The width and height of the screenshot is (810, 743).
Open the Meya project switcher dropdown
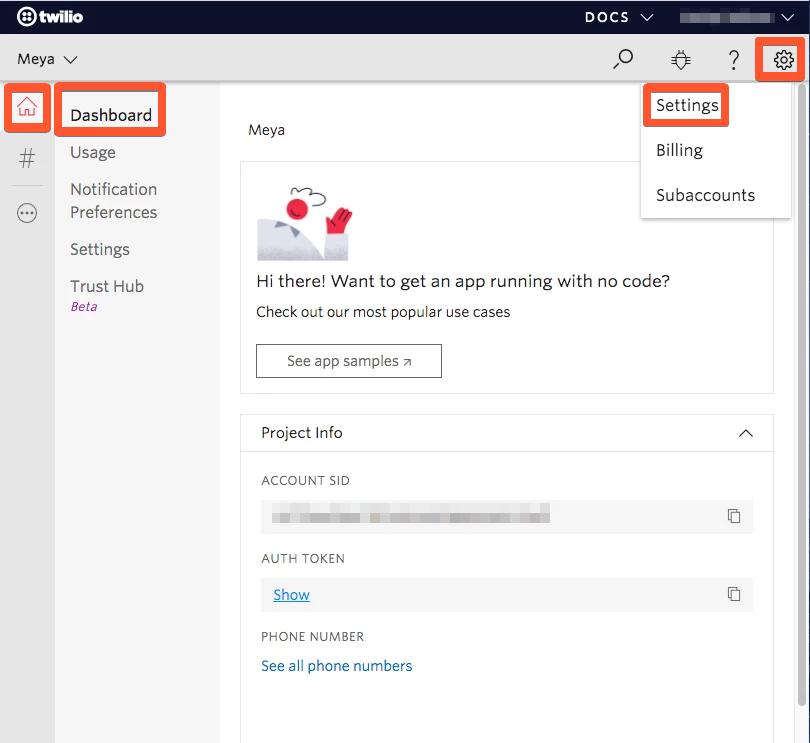(x=47, y=59)
